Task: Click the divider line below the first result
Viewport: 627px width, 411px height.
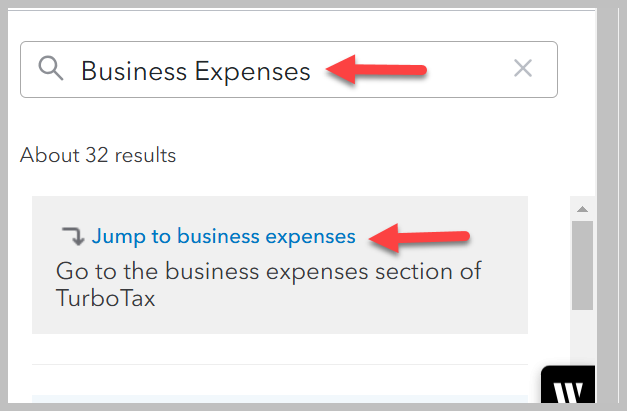Action: pos(280,364)
